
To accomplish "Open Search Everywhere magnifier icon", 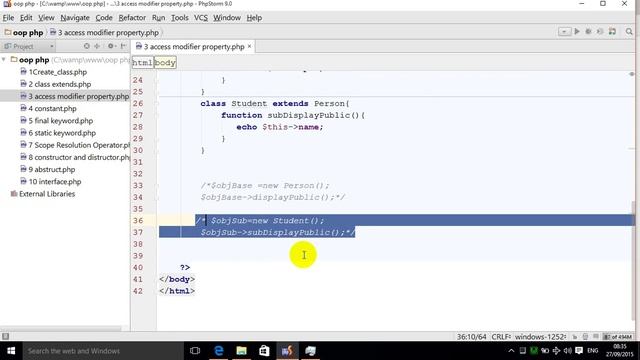I will click(x=629, y=31).
